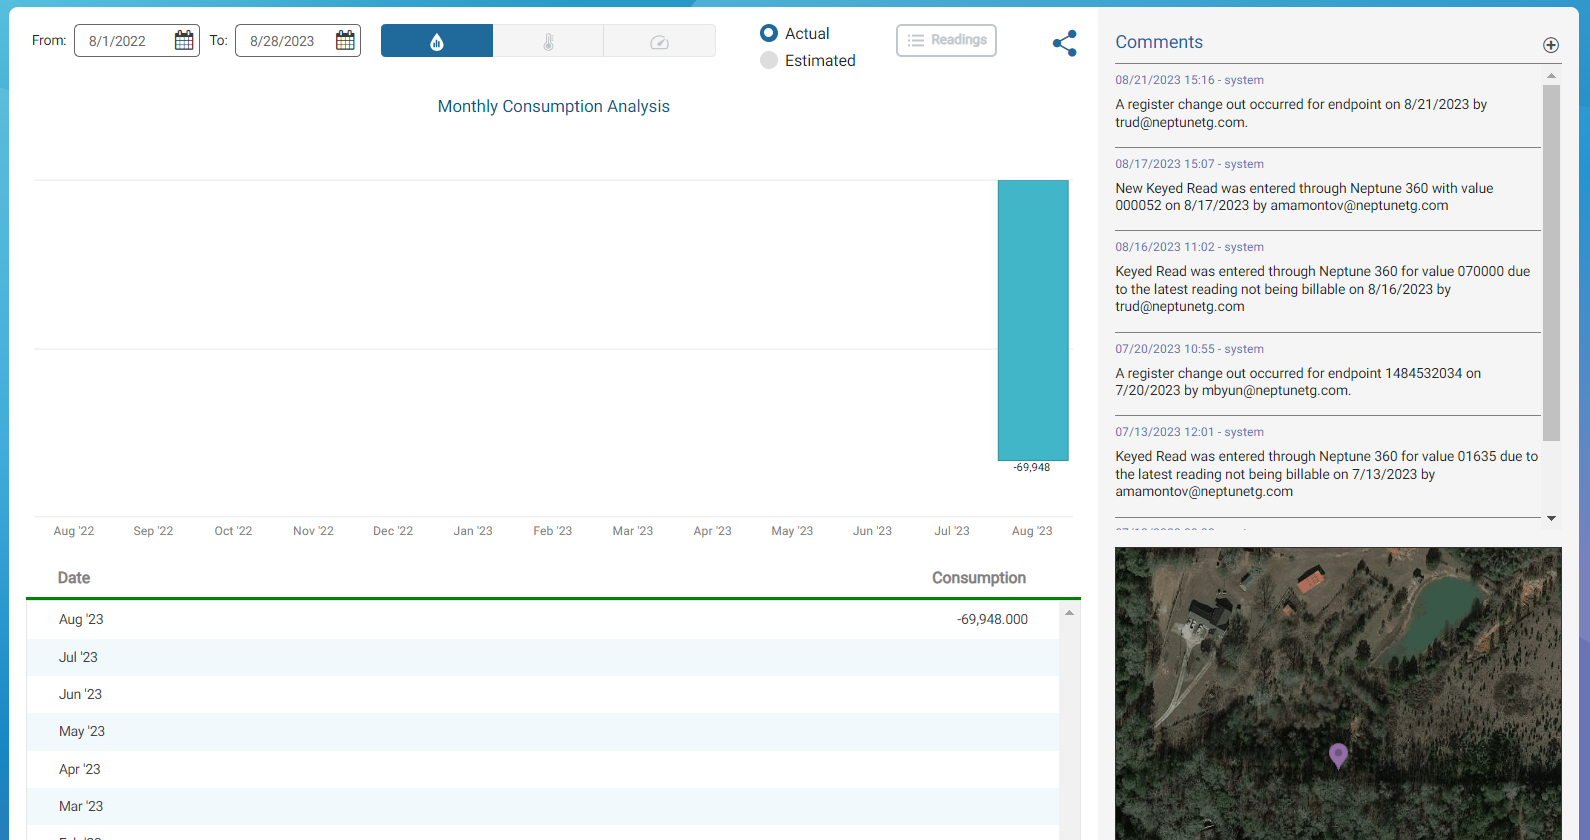Add a new comment with plus icon
Screen dimensions: 1590x840
[1550, 45]
